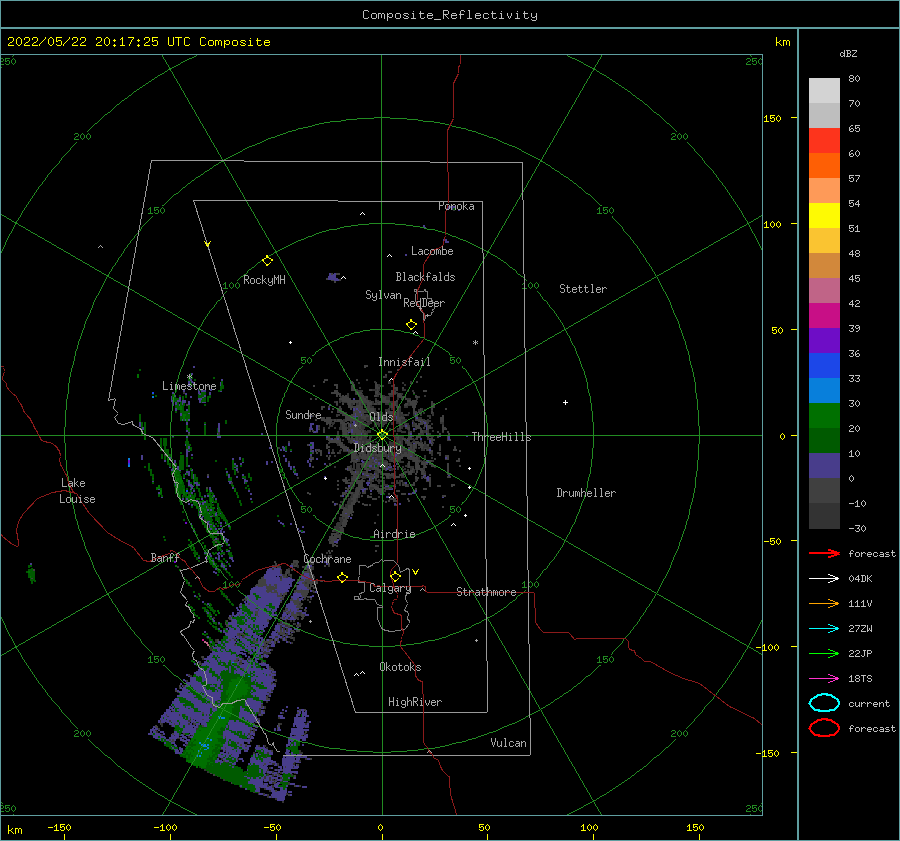Click the Innisfail label
Screen dimensions: 900x841
[404, 362]
